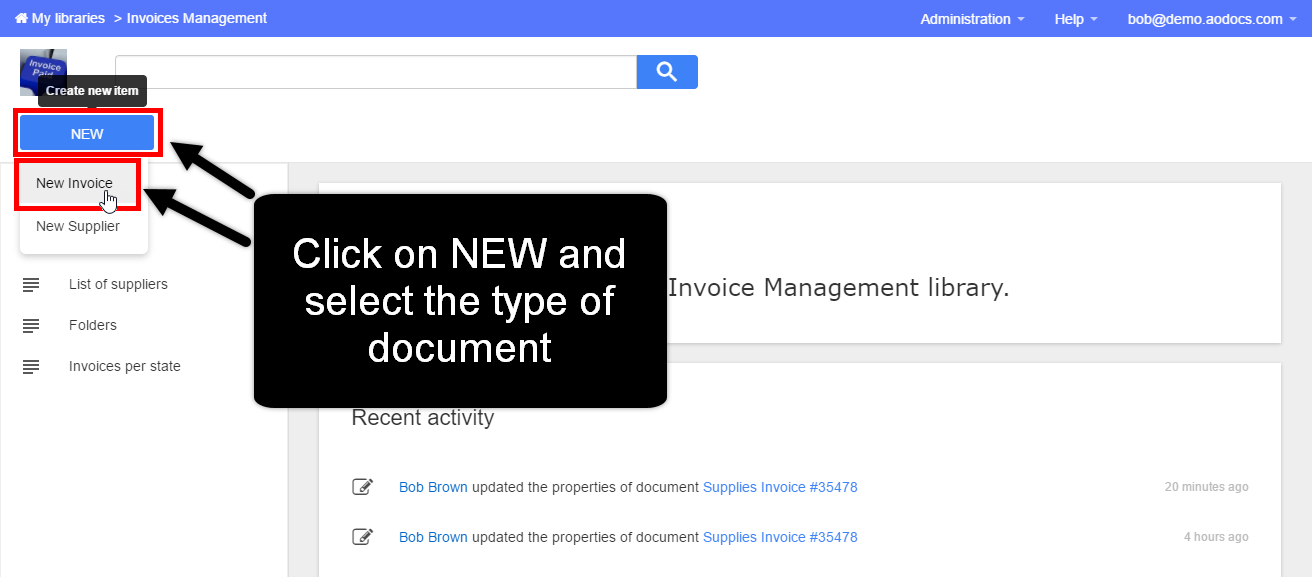The width and height of the screenshot is (1312, 577).
Task: Open Supplies Invoice #35478 from 4 hours ago
Action: (780, 537)
